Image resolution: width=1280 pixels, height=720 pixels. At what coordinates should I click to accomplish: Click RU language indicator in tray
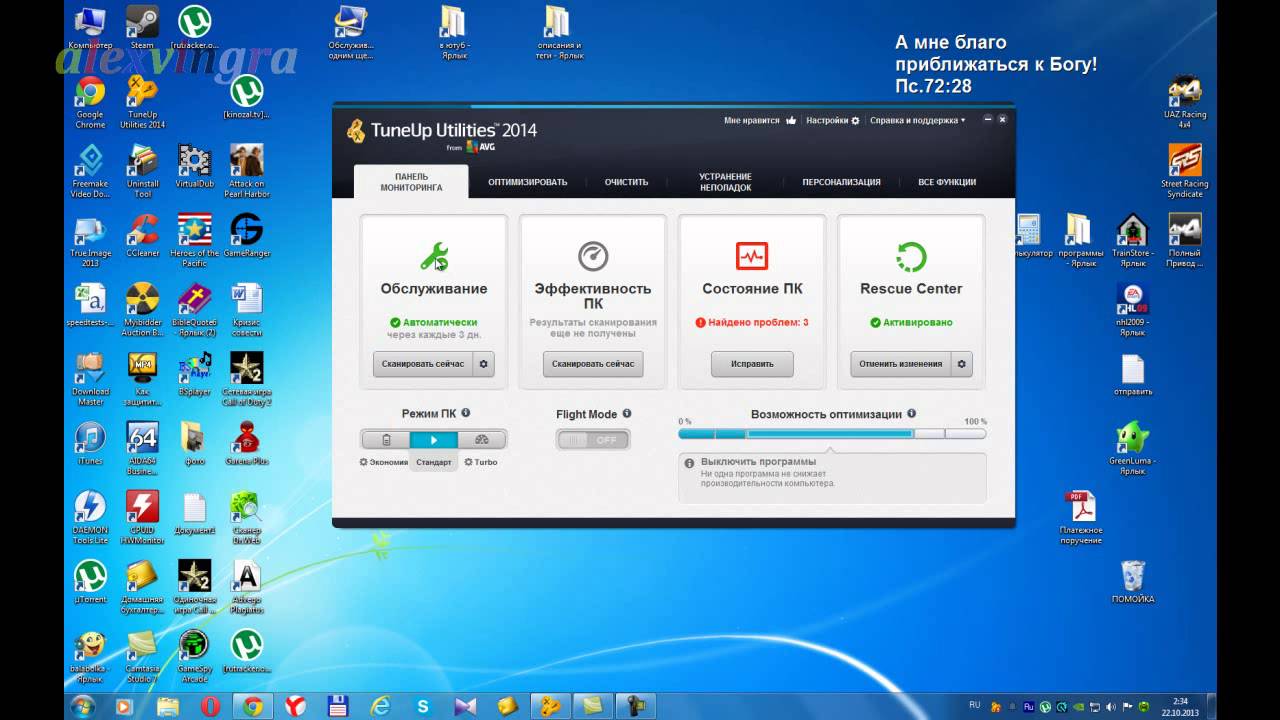point(975,704)
